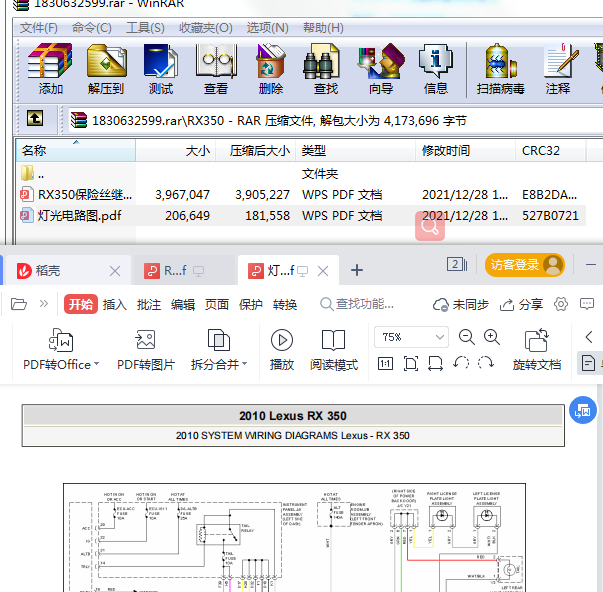Click the open folder icon in WPS
Screen dimensions: 603x592
pyautogui.click(x=18, y=304)
